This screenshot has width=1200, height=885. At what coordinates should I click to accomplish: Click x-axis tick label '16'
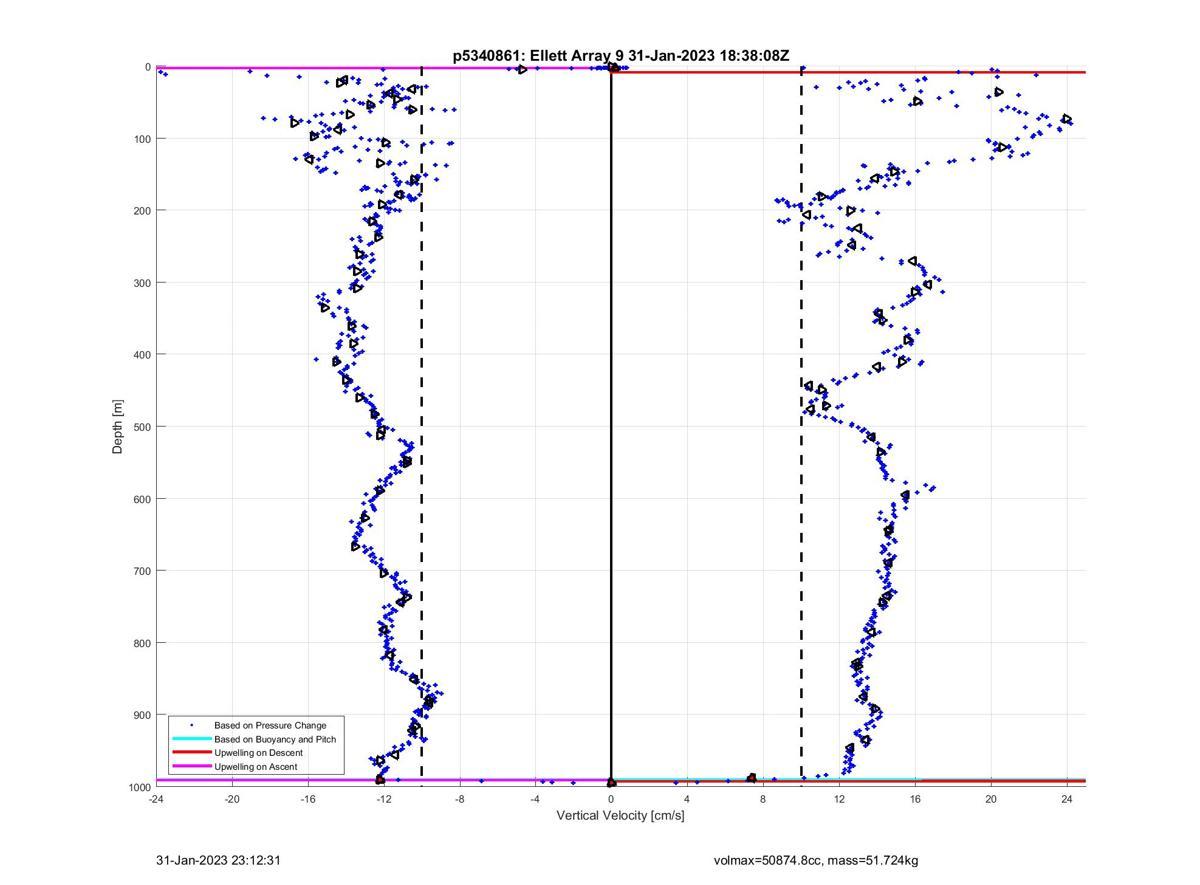915,799
